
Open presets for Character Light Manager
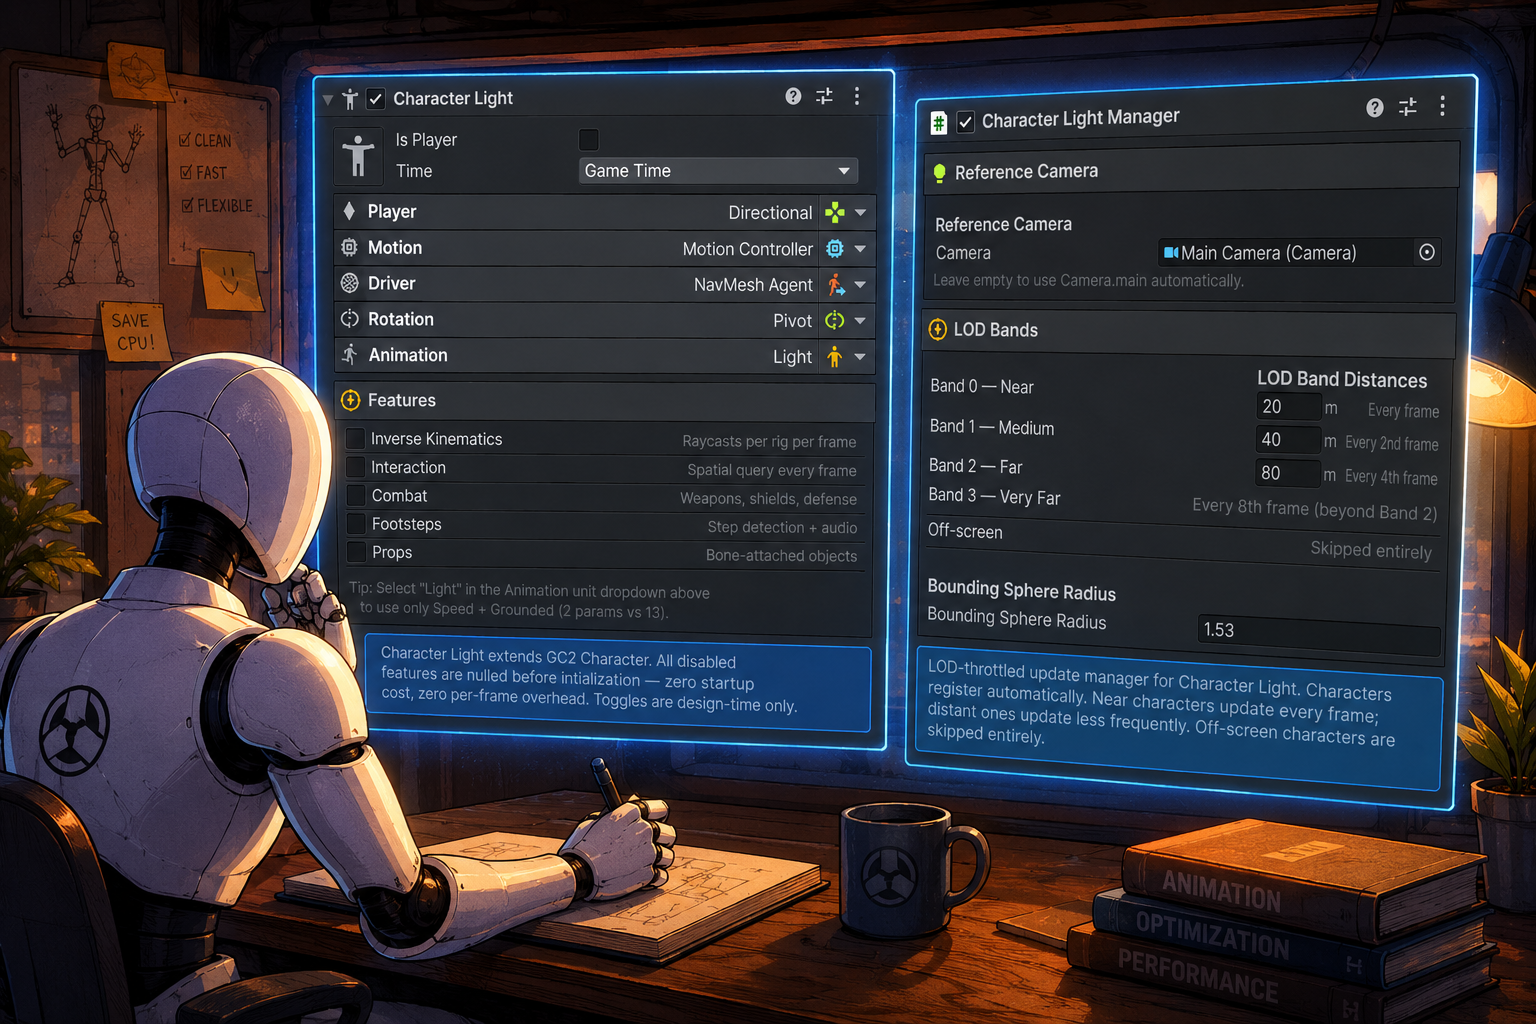(1407, 106)
